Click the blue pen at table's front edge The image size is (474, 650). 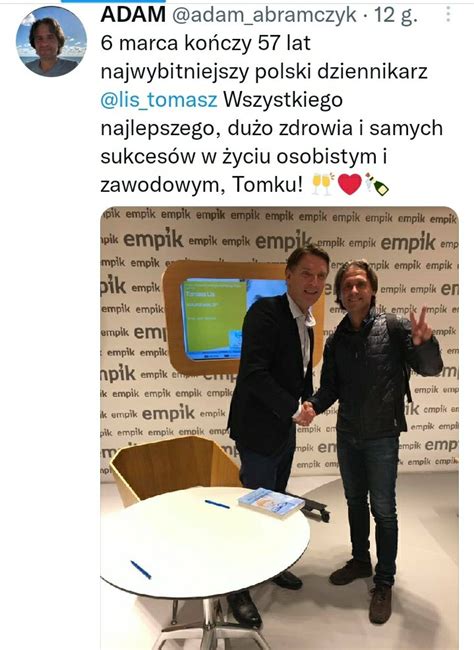(141, 570)
